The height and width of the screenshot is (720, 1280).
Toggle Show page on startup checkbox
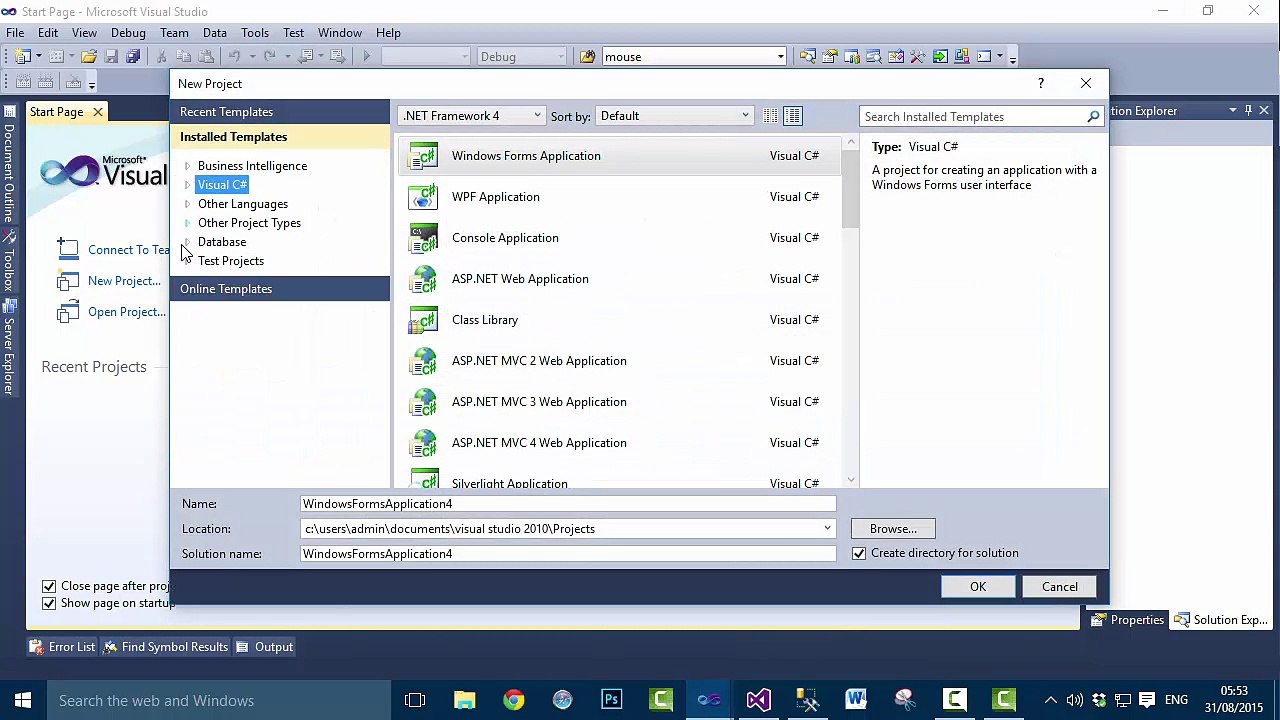(49, 603)
